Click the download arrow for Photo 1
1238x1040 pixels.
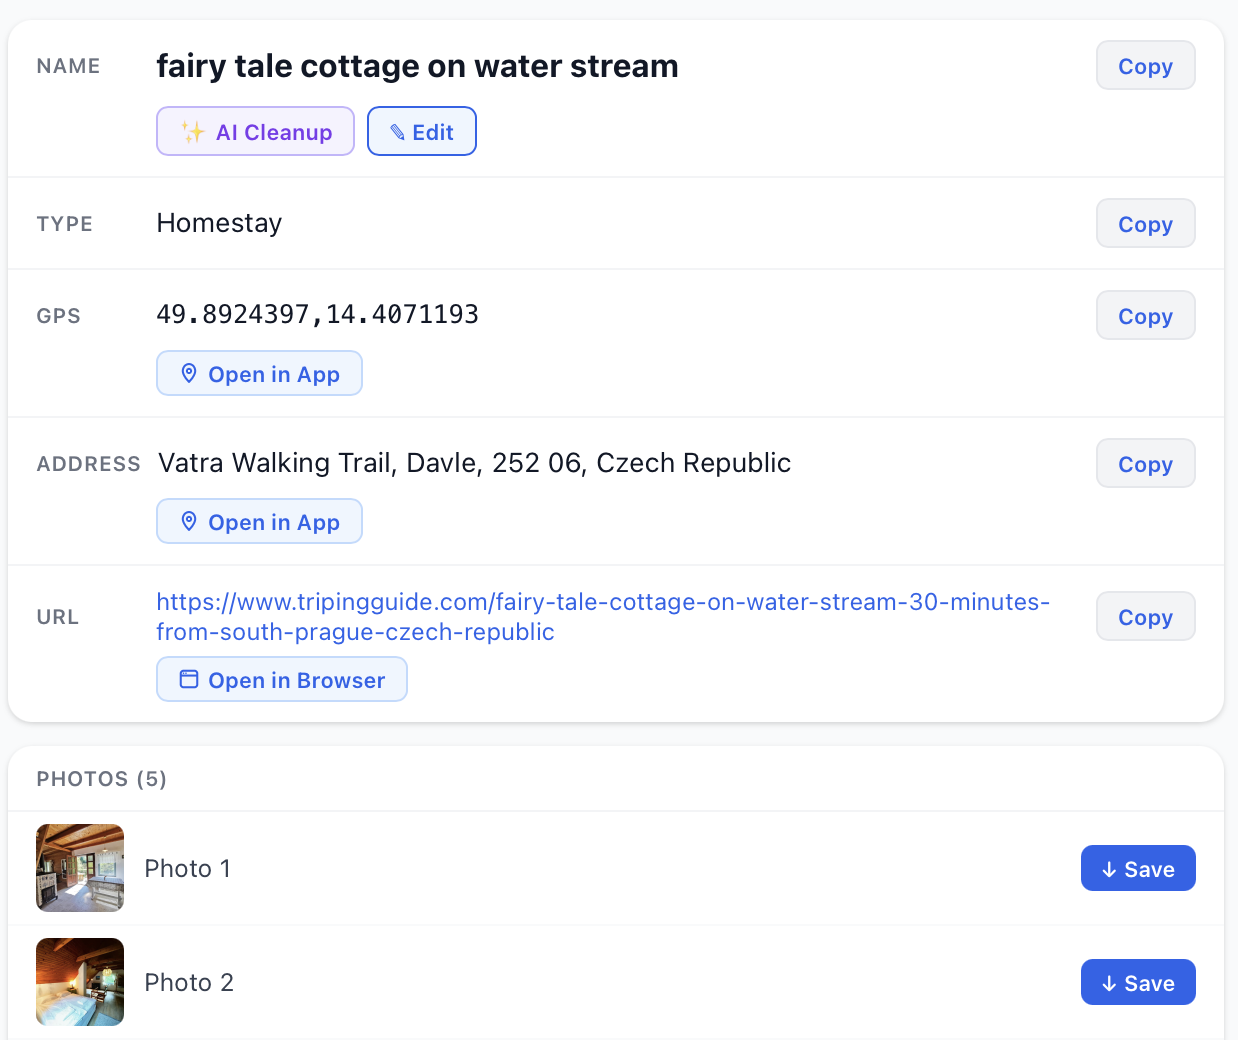pos(1109,870)
